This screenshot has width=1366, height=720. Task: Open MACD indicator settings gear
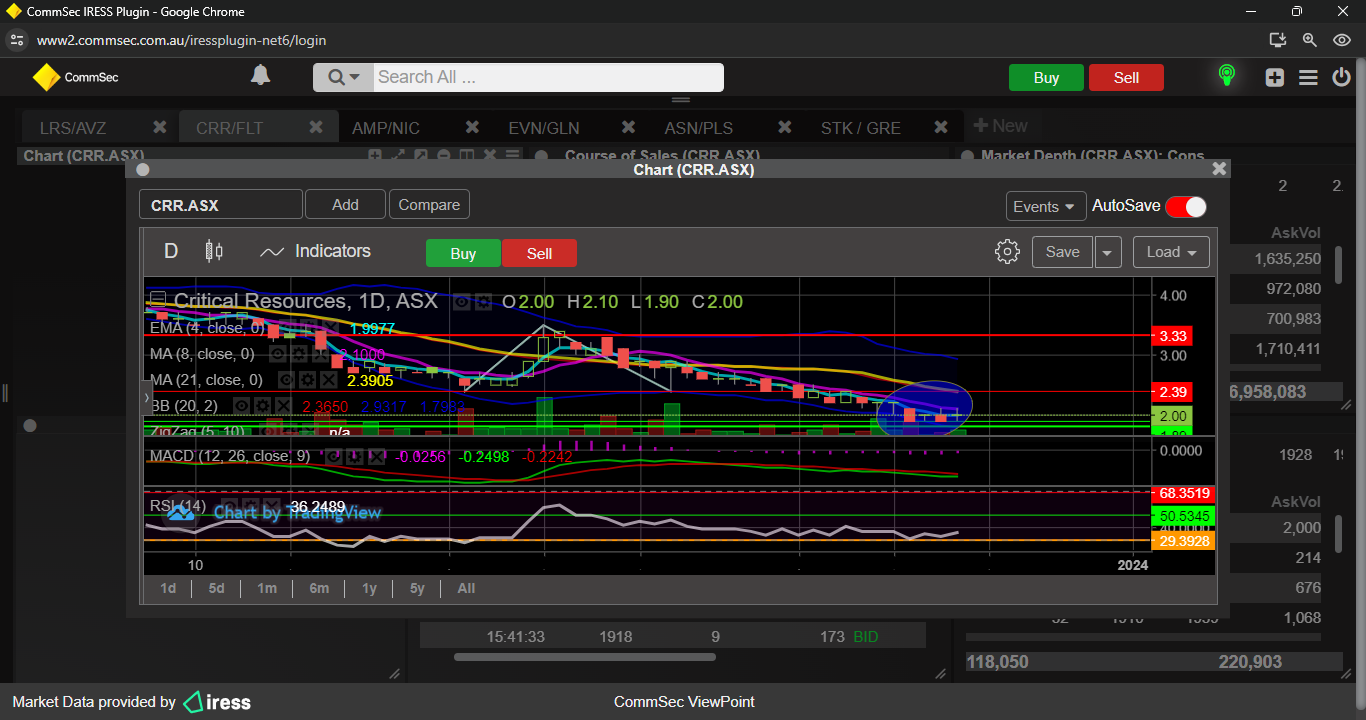(x=355, y=456)
